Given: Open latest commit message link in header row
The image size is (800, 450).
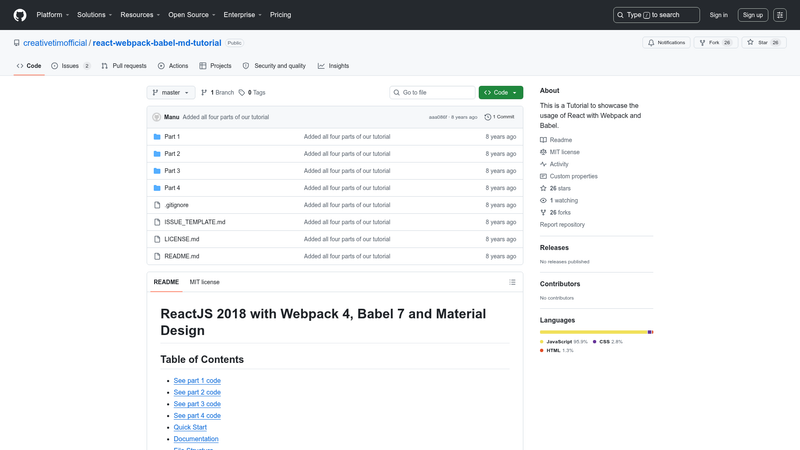Looking at the screenshot, I should [226, 117].
